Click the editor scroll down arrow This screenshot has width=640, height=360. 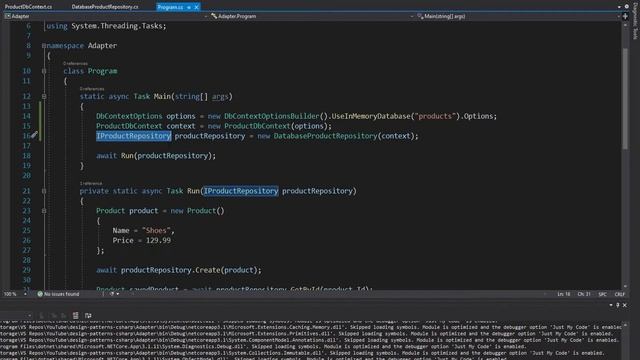625,287
